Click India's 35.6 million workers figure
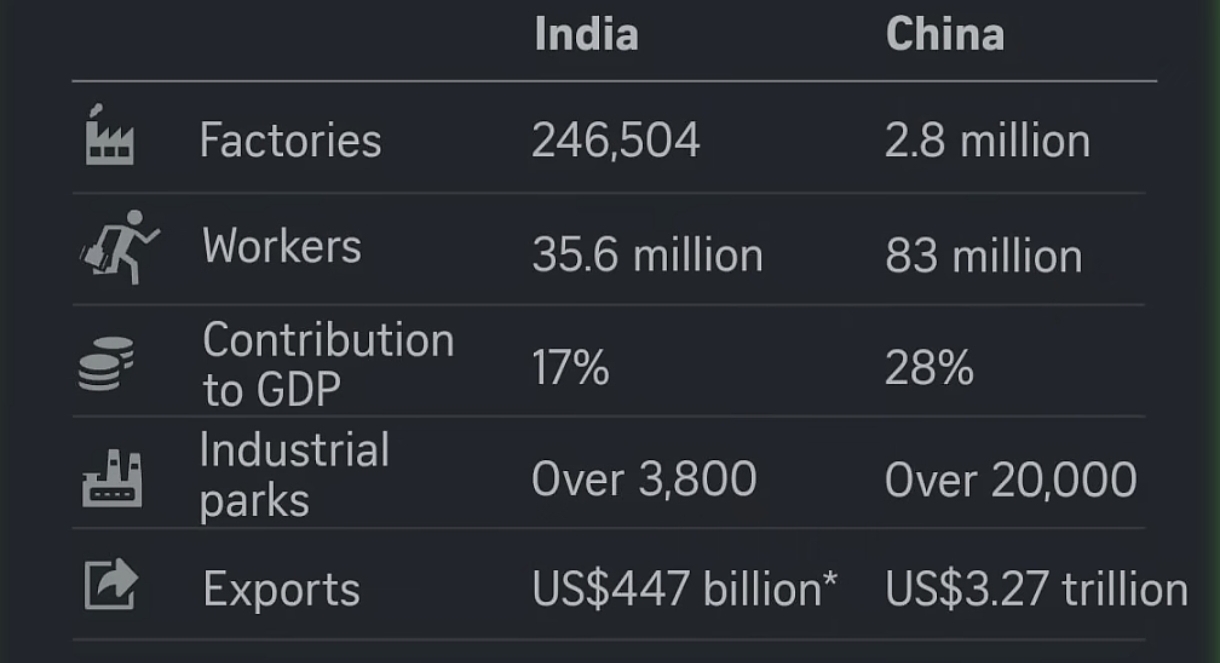1220x663 pixels. click(x=647, y=256)
